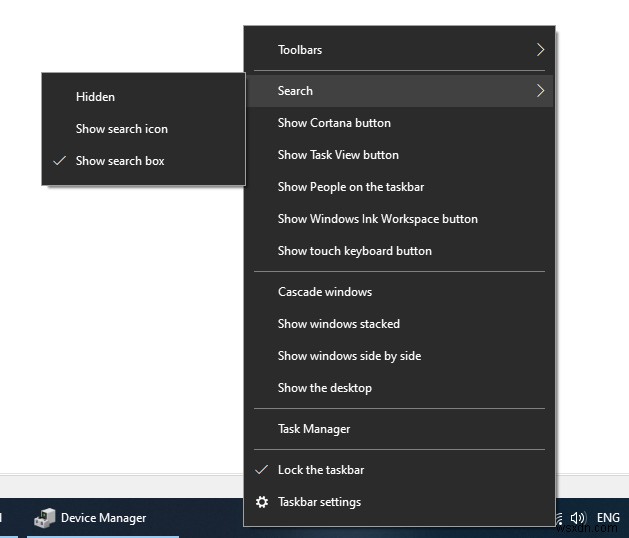The width and height of the screenshot is (629, 538).
Task: Enable Show Windows Ink Workspace button
Action: (377, 219)
